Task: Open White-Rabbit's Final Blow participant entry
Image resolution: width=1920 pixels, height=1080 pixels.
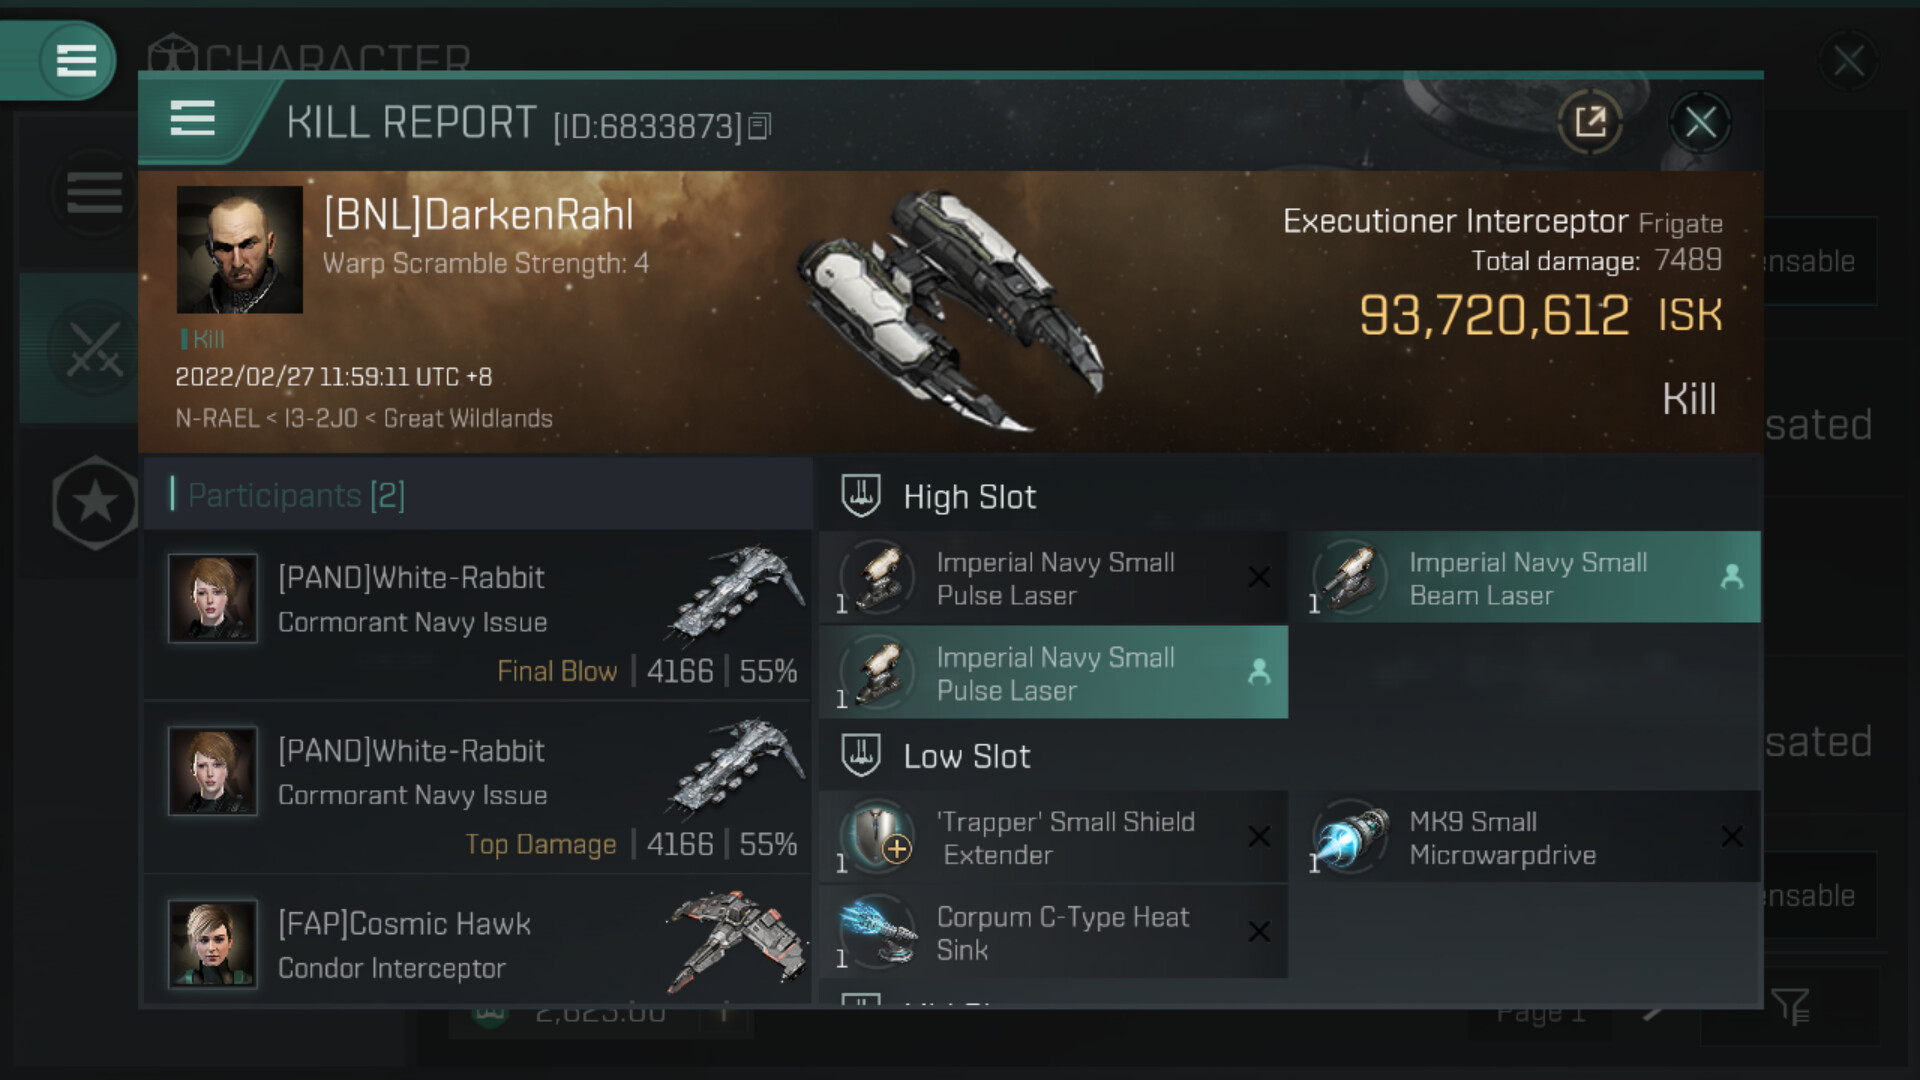Action: pos(478,615)
